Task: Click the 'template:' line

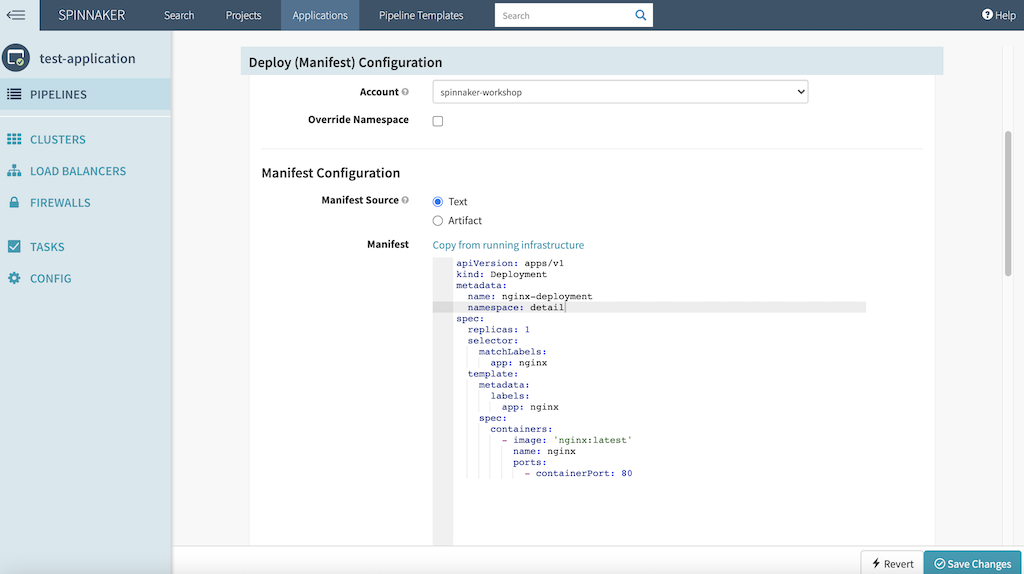Action: click(492, 374)
